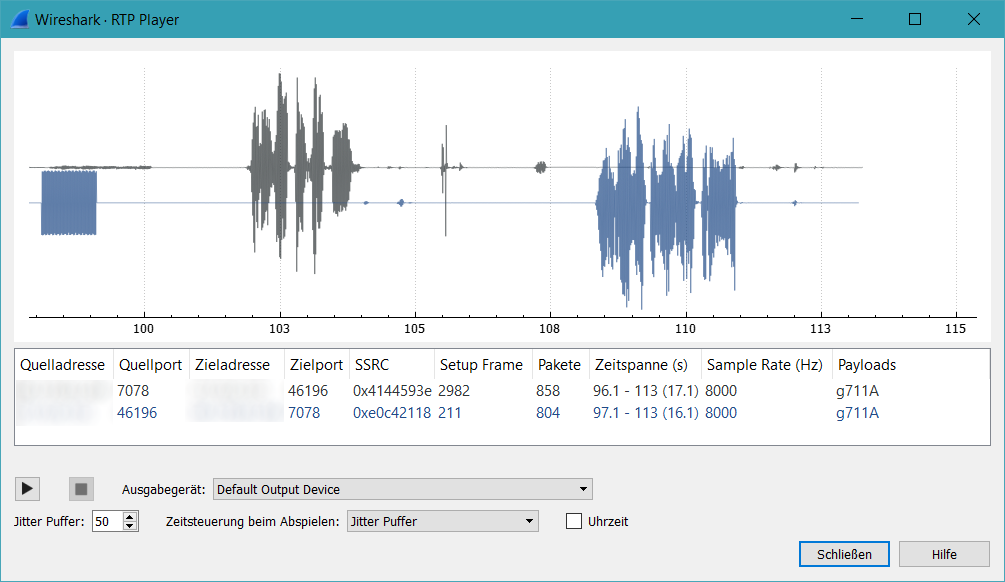Click time span 97.1 - 113 (16.1)
This screenshot has height=582, width=1005.
(x=645, y=413)
